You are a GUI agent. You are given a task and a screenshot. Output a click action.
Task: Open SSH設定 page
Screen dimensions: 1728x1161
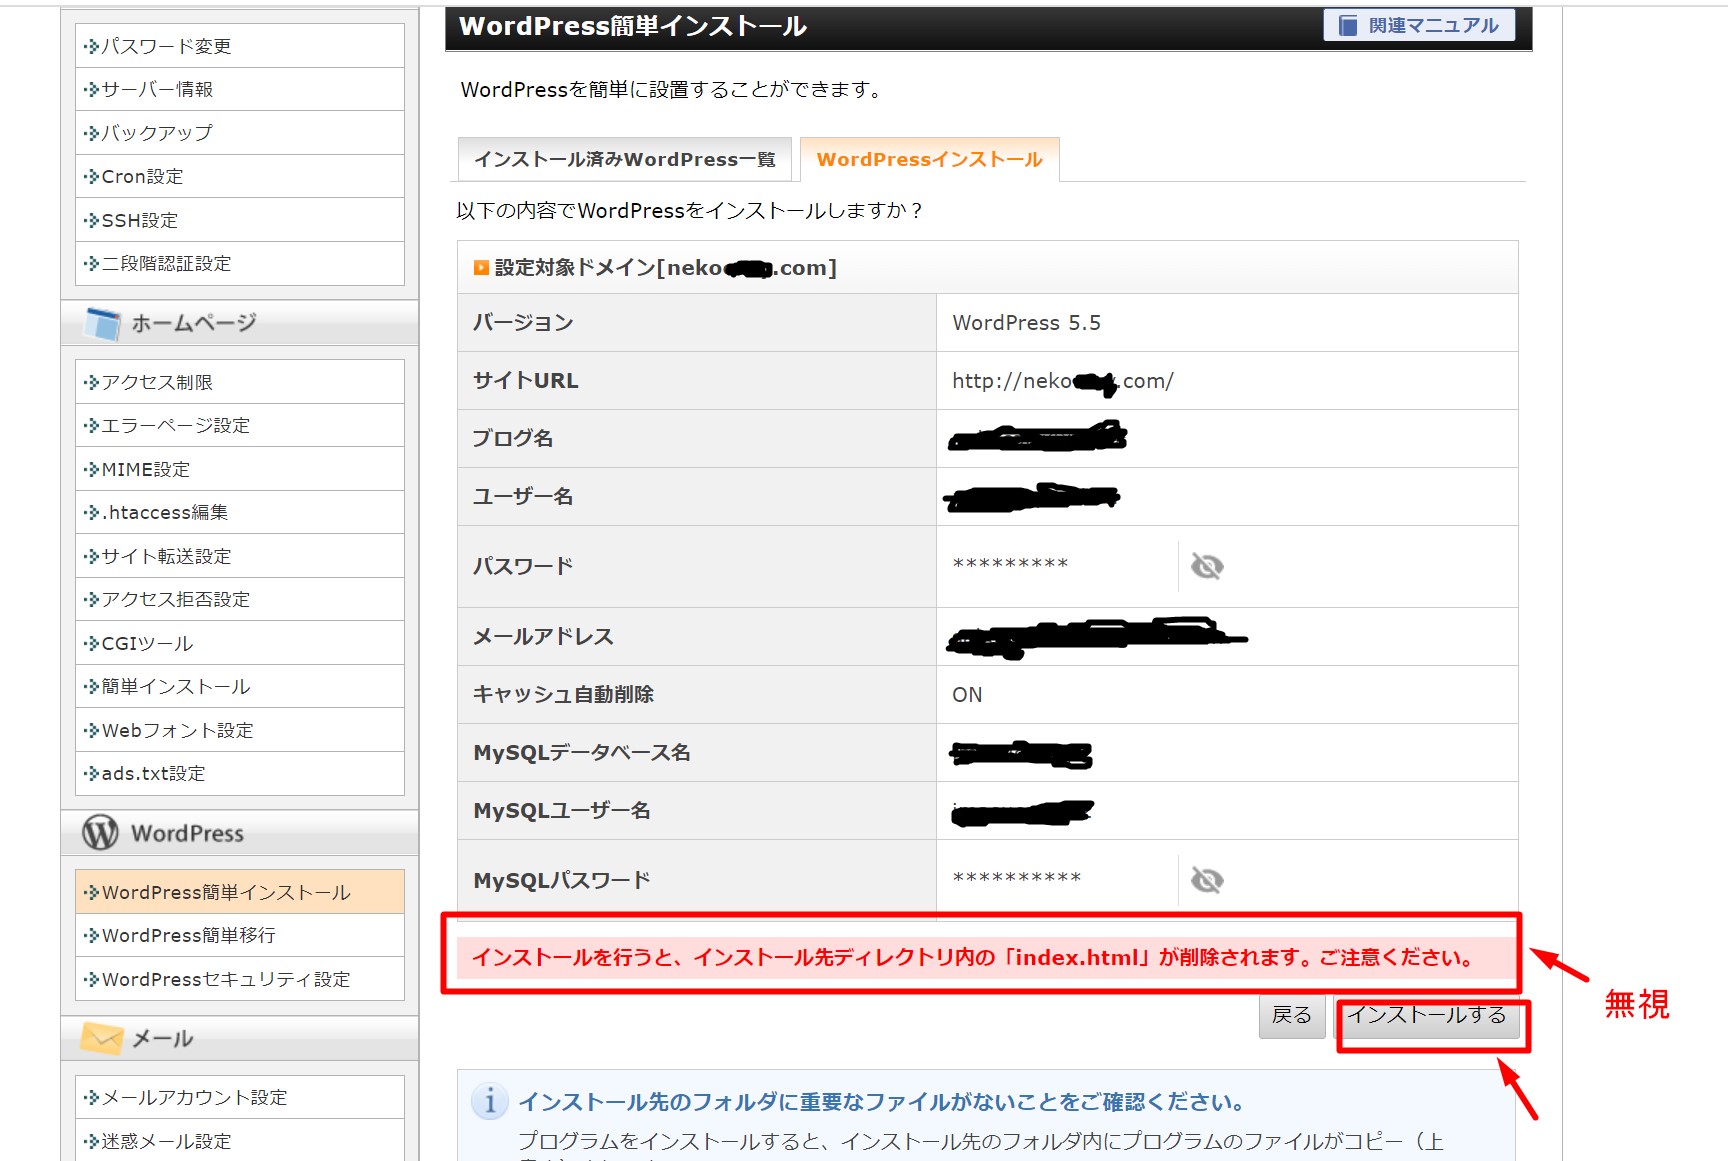pyautogui.click(x=240, y=220)
